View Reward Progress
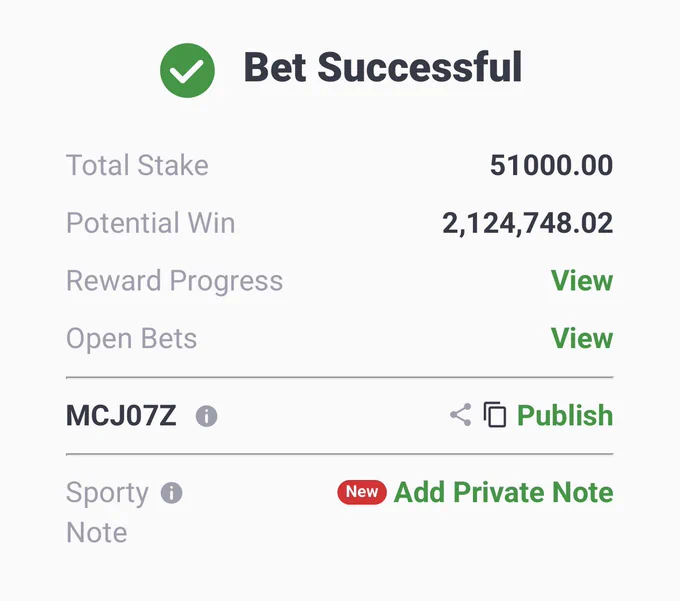 [582, 281]
